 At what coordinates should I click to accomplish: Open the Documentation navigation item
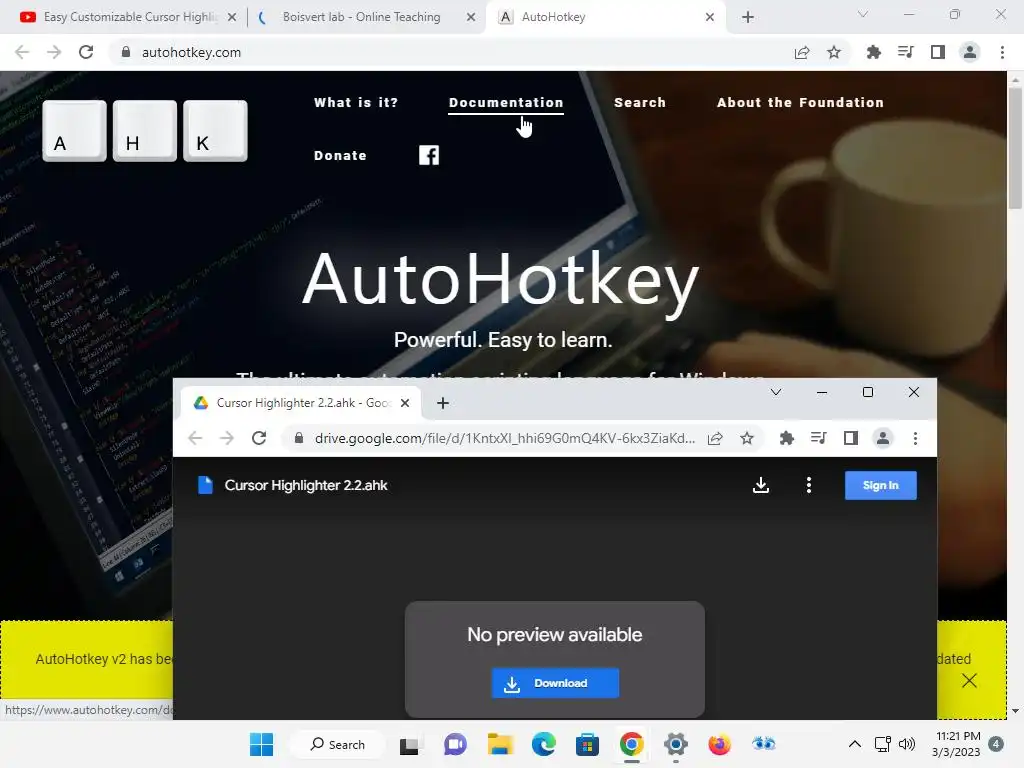[x=505, y=103]
